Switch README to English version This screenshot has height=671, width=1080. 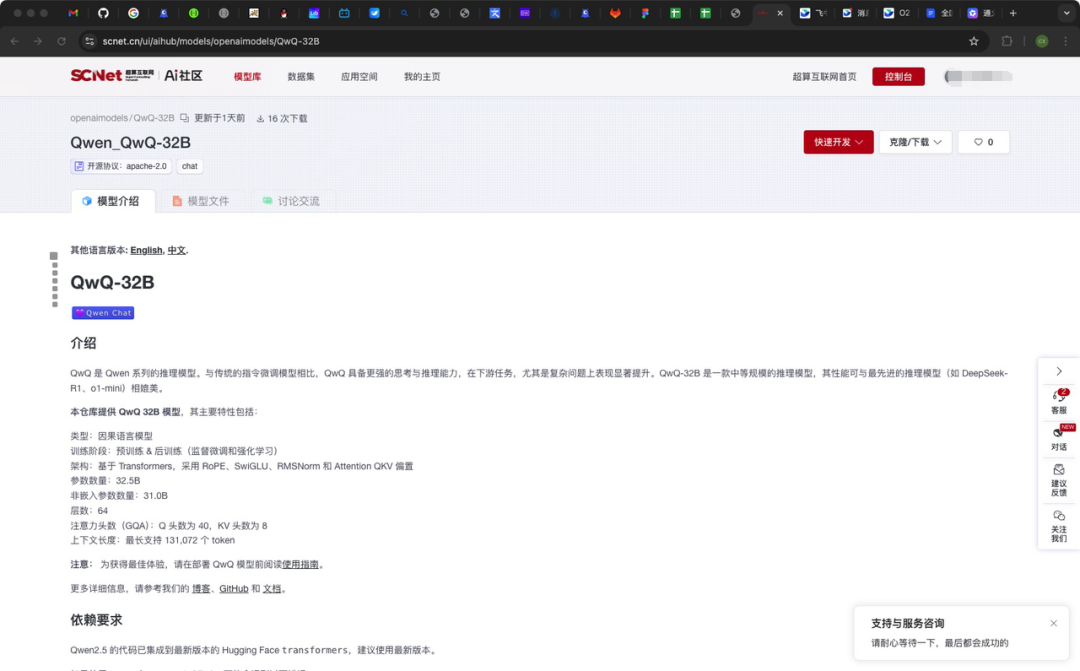pos(146,250)
